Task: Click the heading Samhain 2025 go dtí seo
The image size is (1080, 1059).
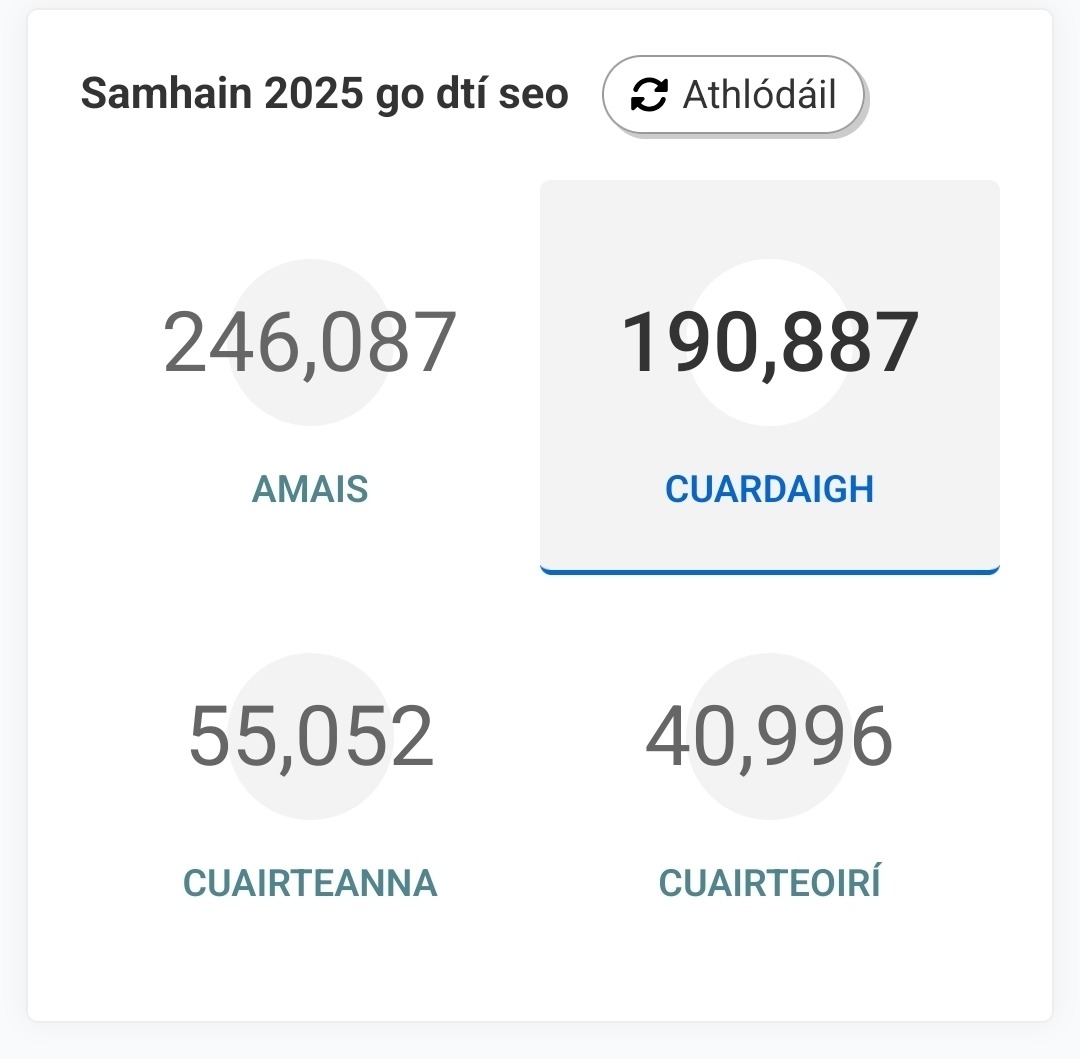Action: coord(324,95)
